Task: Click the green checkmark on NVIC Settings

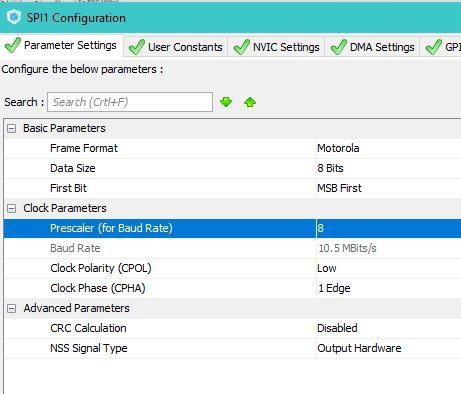Action: coord(242,47)
